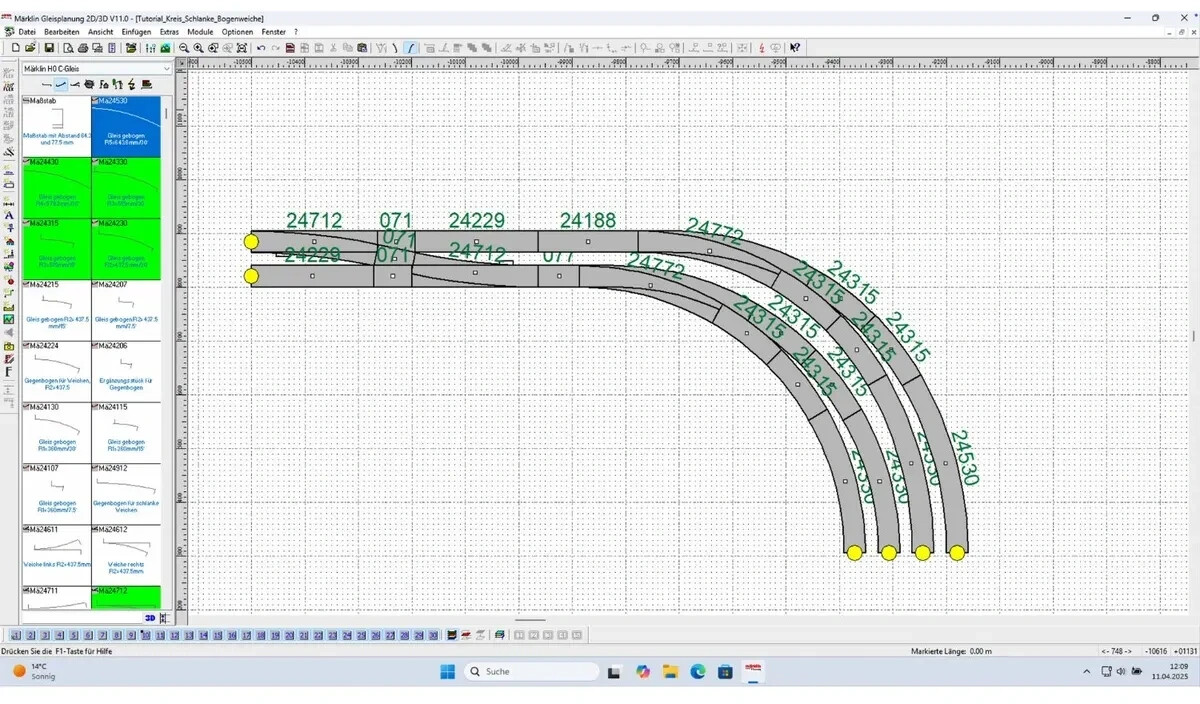Click the zoom to fit all icon
Image resolution: width=1200 pixels, height=704 pixels.
pyautogui.click(x=241, y=47)
